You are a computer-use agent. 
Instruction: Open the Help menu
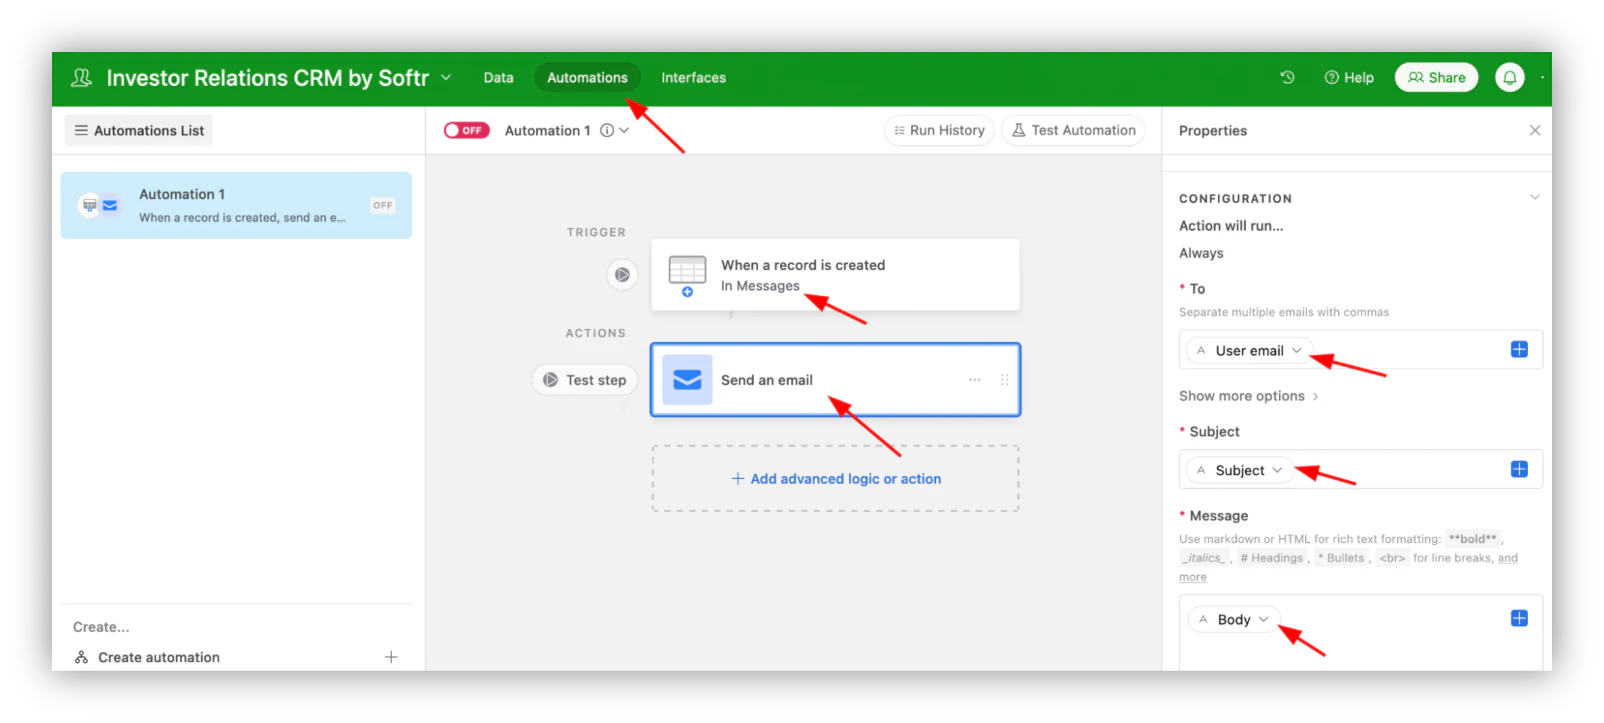1349,77
